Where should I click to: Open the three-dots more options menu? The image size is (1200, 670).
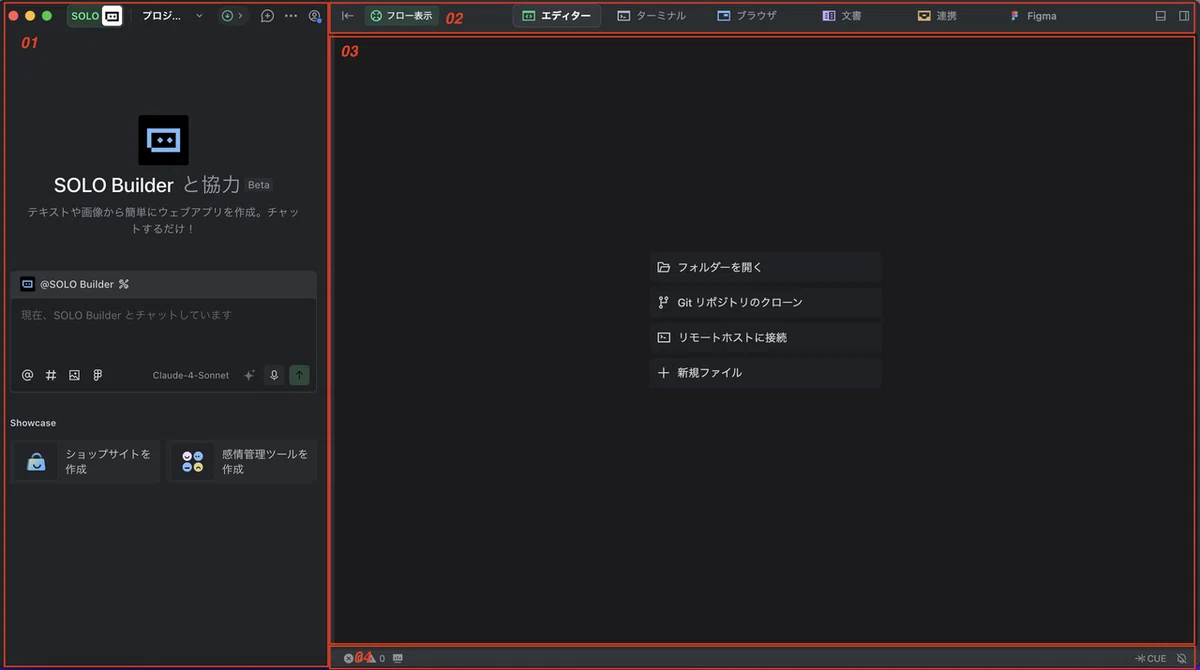point(291,16)
